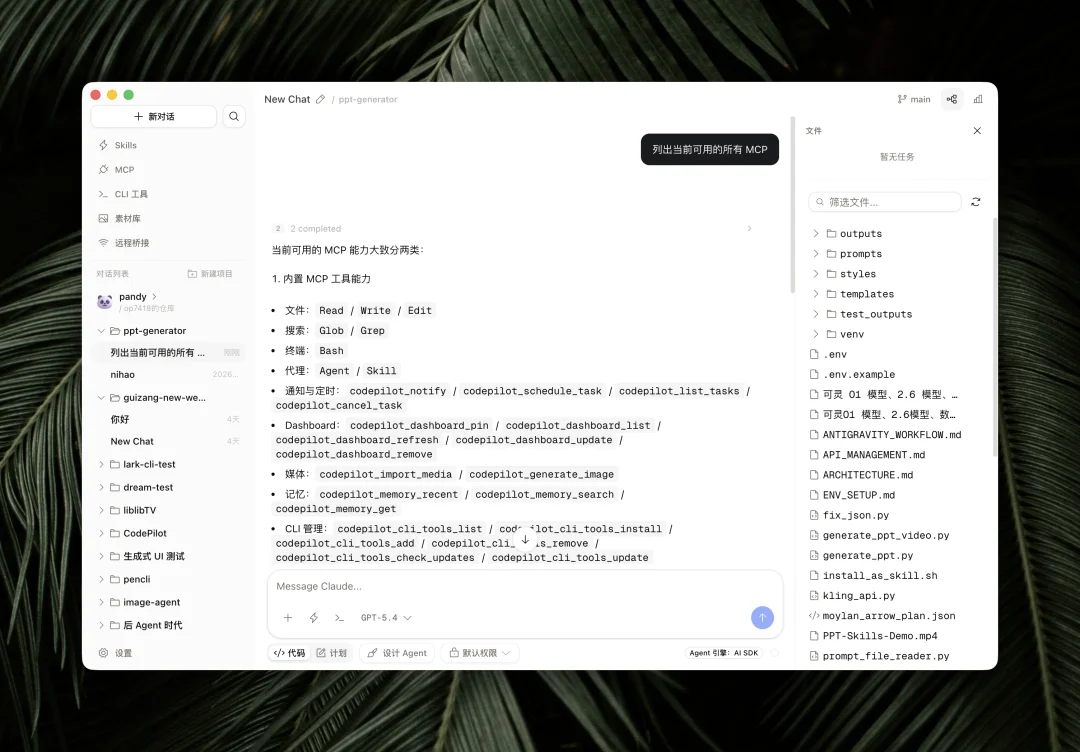Open the share graph icon near main branch

click(x=951, y=99)
